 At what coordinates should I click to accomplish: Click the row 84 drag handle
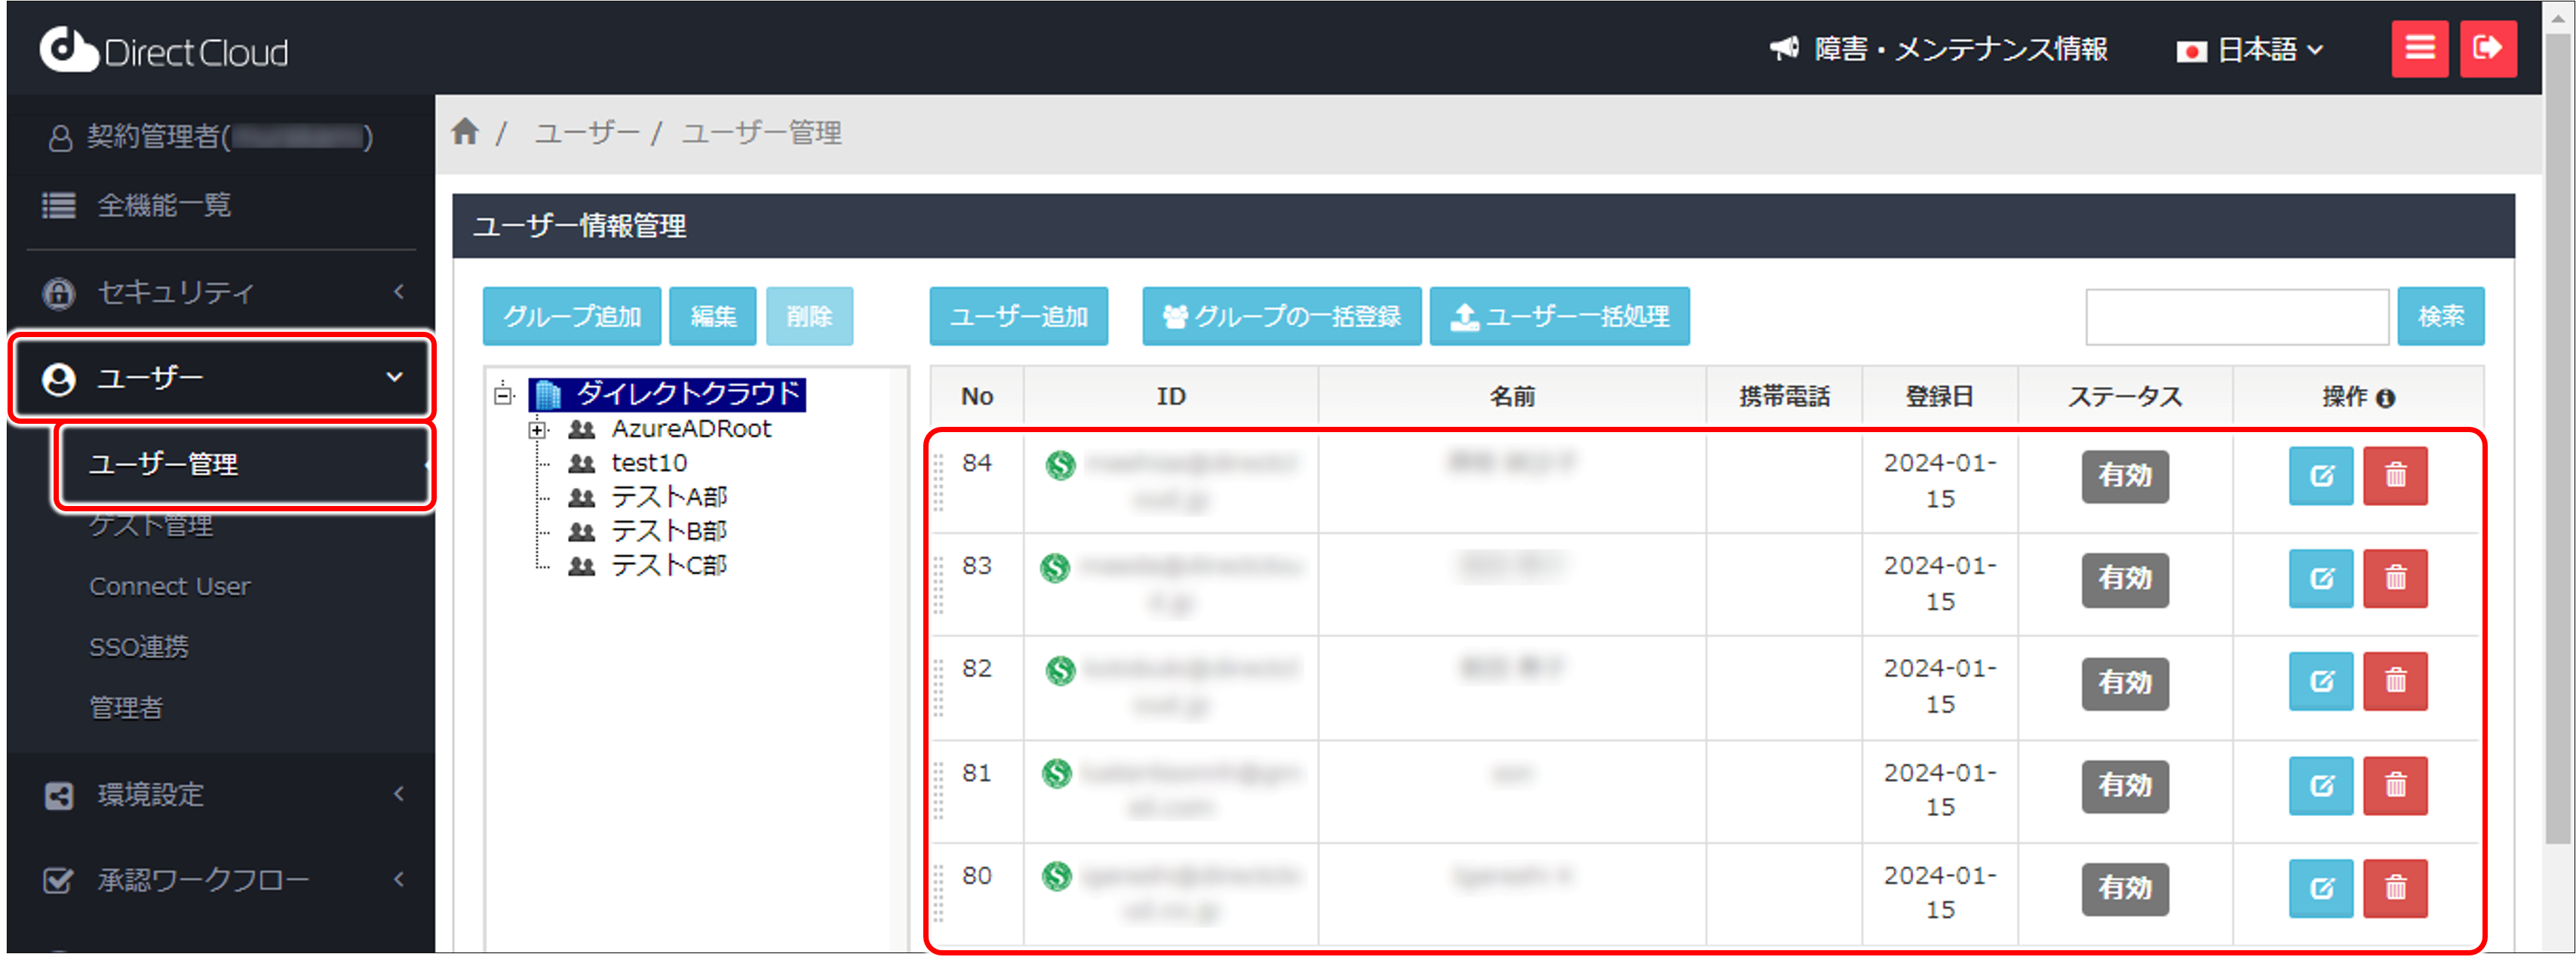[x=939, y=482]
